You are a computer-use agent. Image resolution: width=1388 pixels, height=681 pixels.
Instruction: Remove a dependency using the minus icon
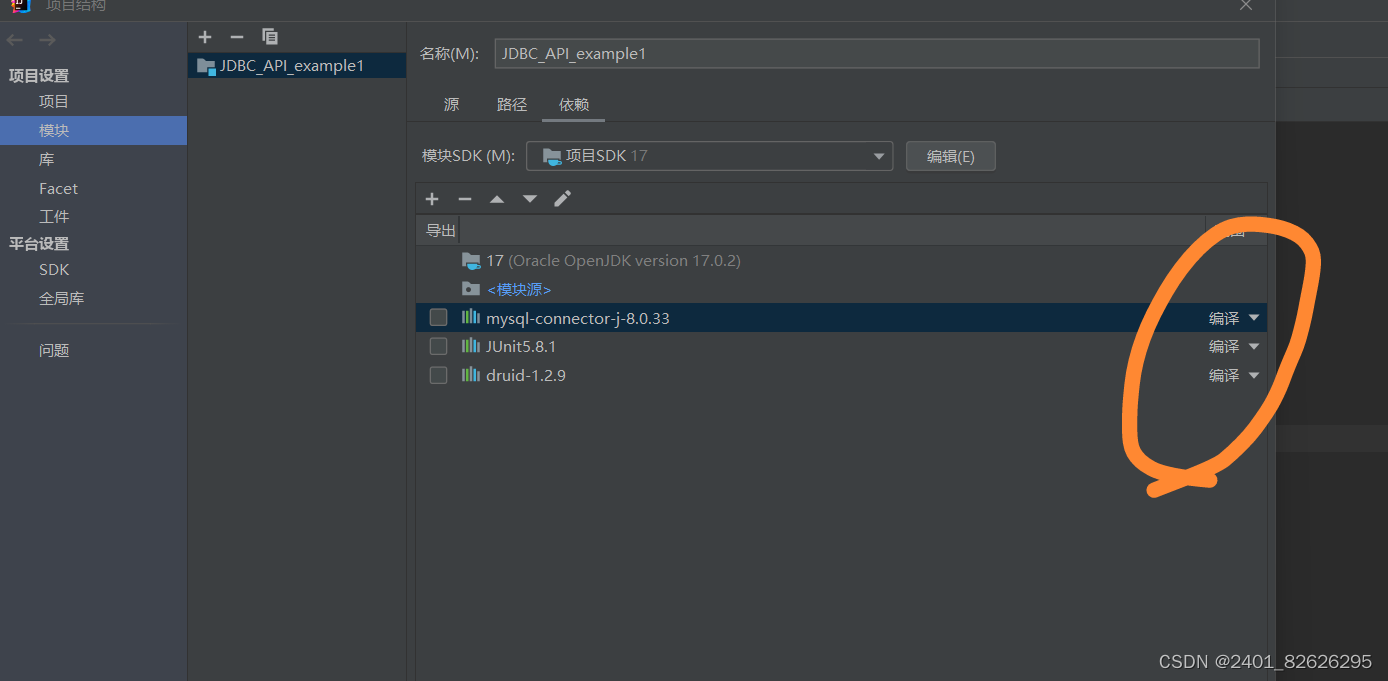click(x=464, y=198)
